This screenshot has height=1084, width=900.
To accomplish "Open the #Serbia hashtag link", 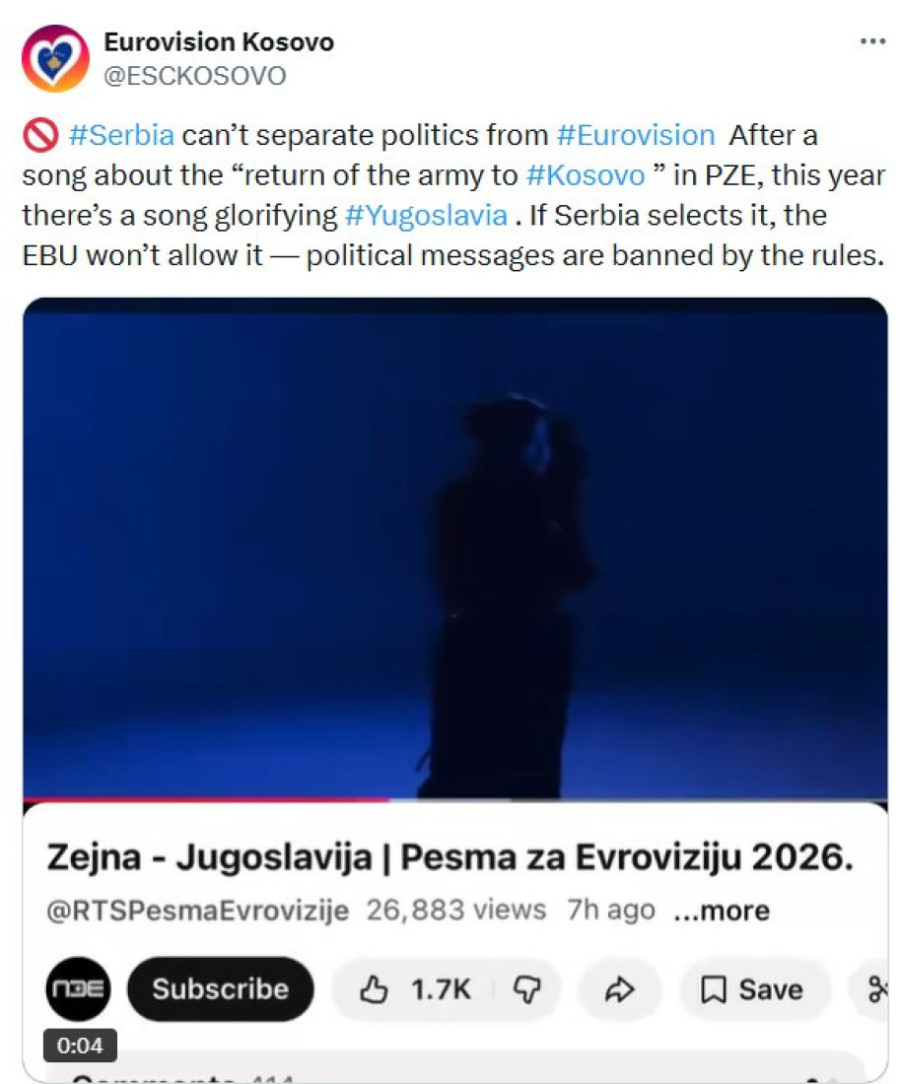I will [124, 133].
